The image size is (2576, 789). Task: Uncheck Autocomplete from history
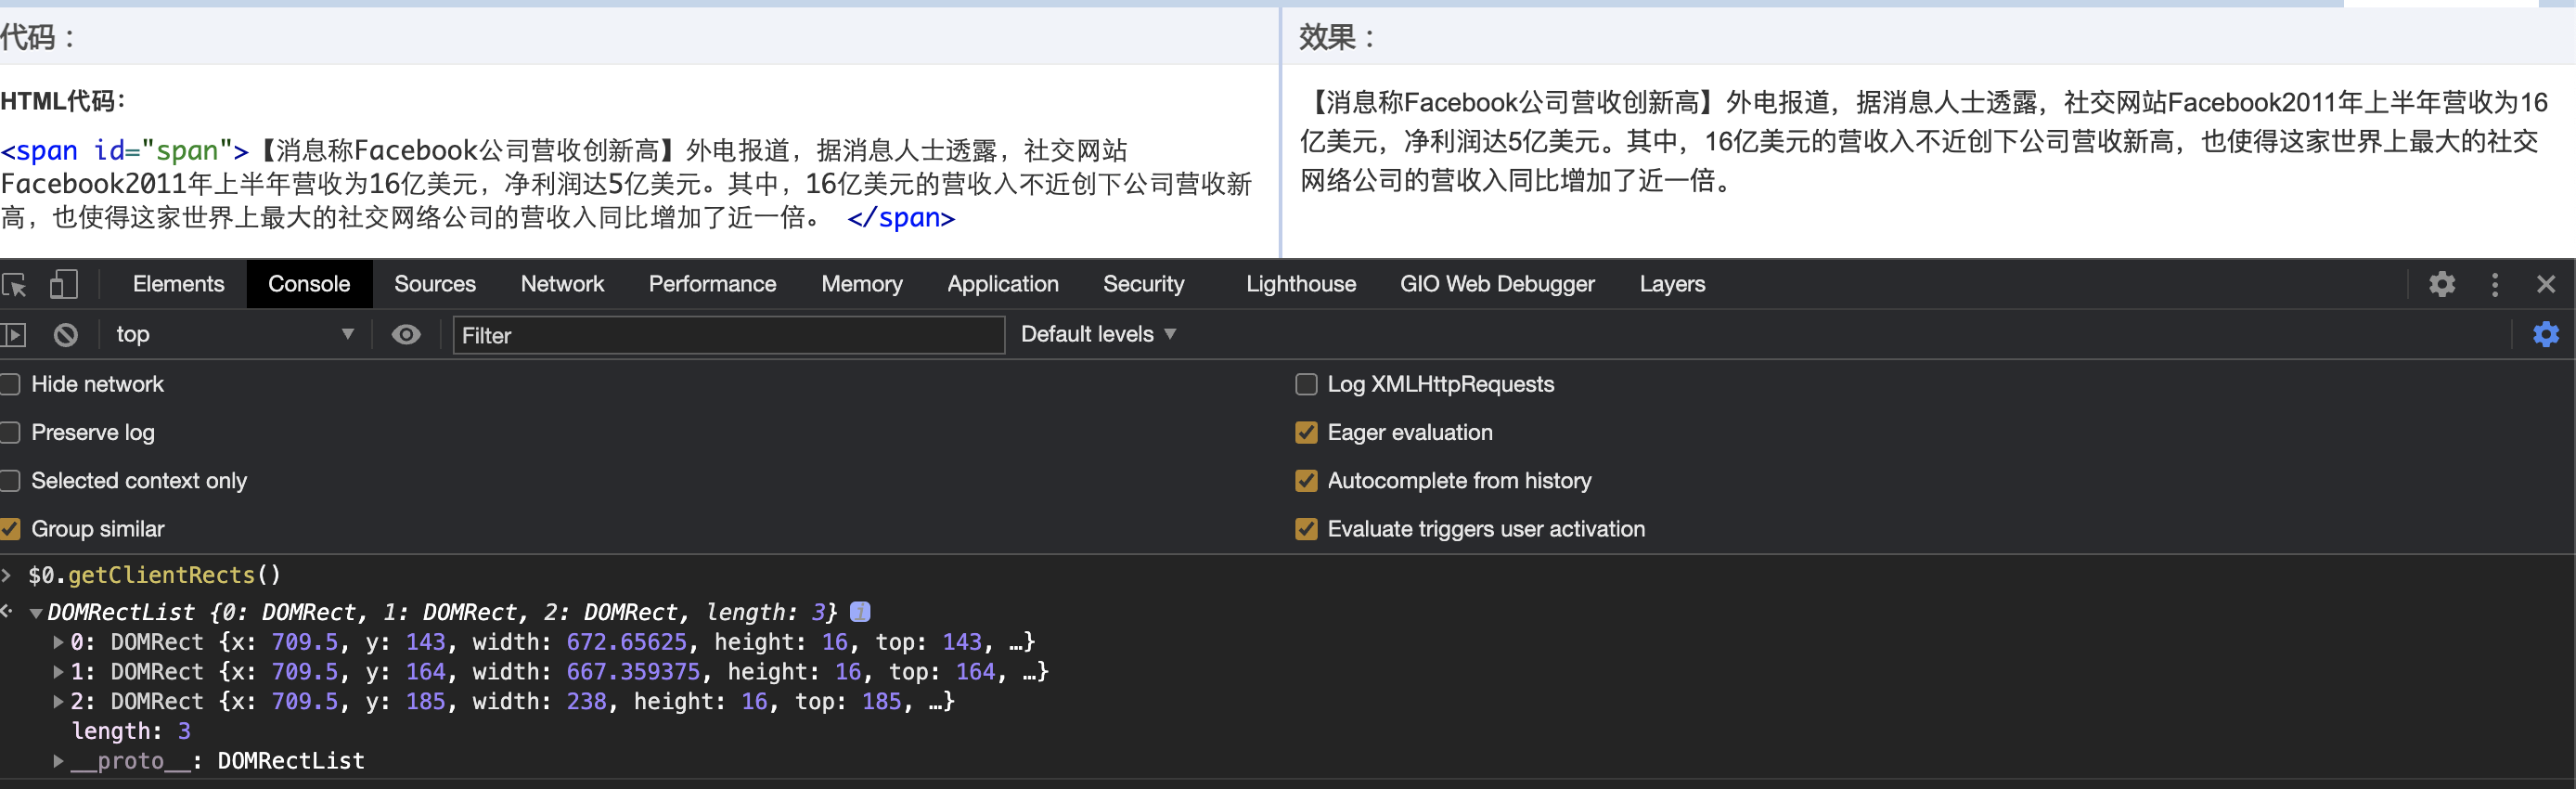point(1306,481)
